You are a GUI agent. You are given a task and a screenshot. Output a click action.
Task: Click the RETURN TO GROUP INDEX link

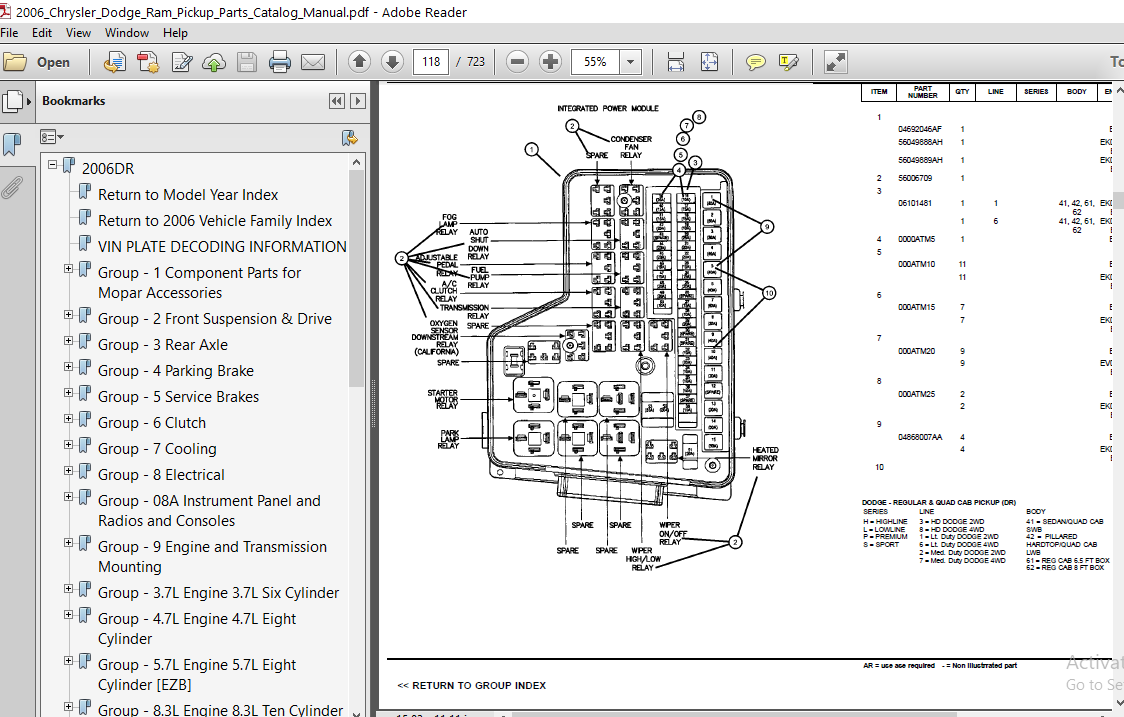point(472,685)
